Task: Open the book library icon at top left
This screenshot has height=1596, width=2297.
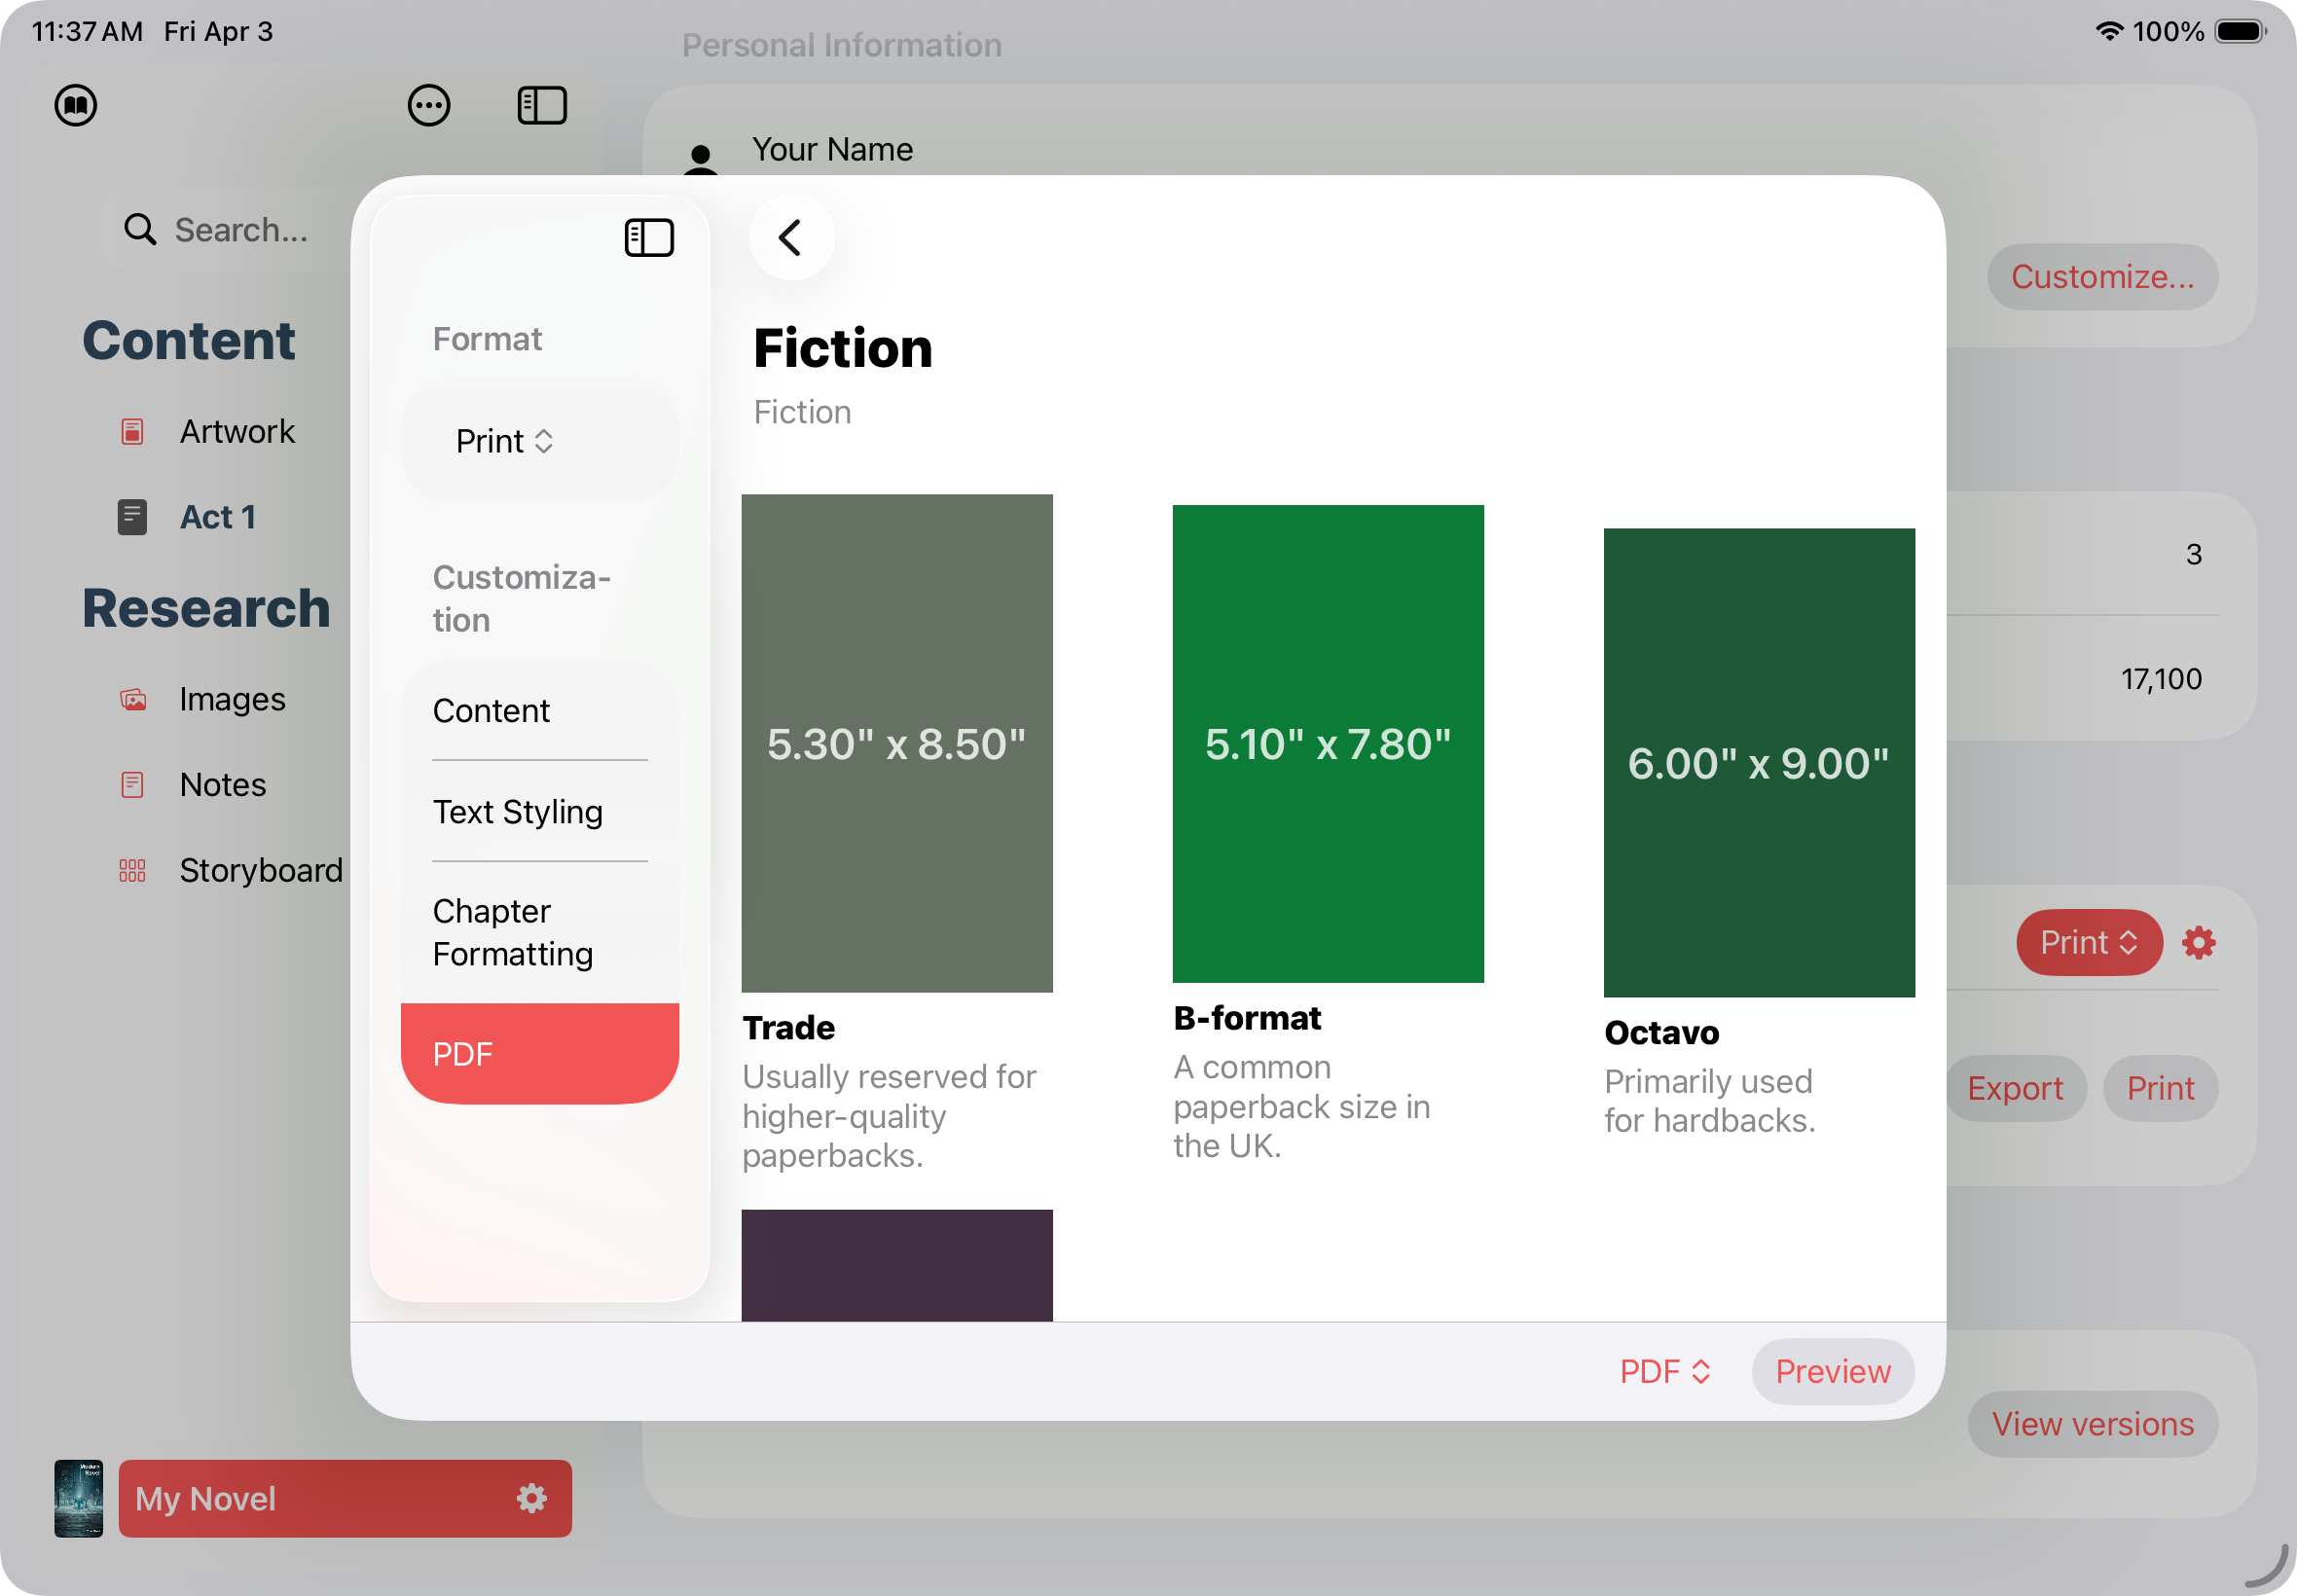Action: click(x=77, y=104)
